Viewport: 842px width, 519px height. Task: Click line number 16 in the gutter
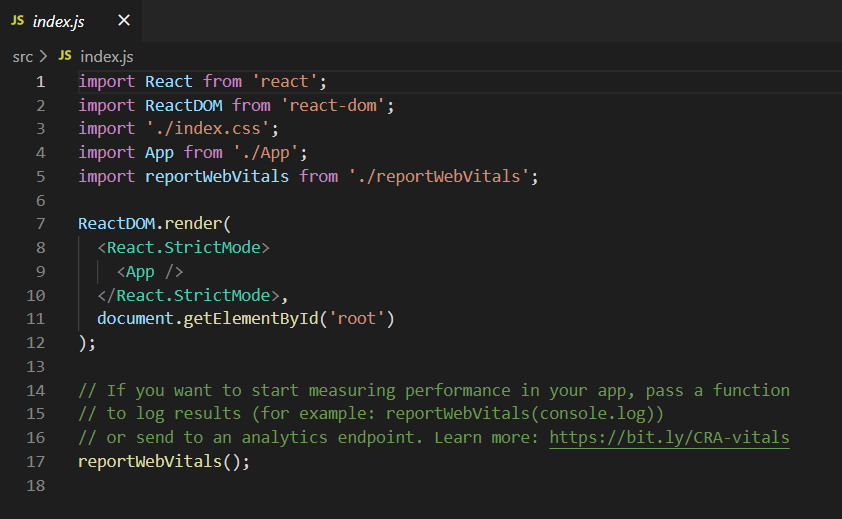point(35,437)
